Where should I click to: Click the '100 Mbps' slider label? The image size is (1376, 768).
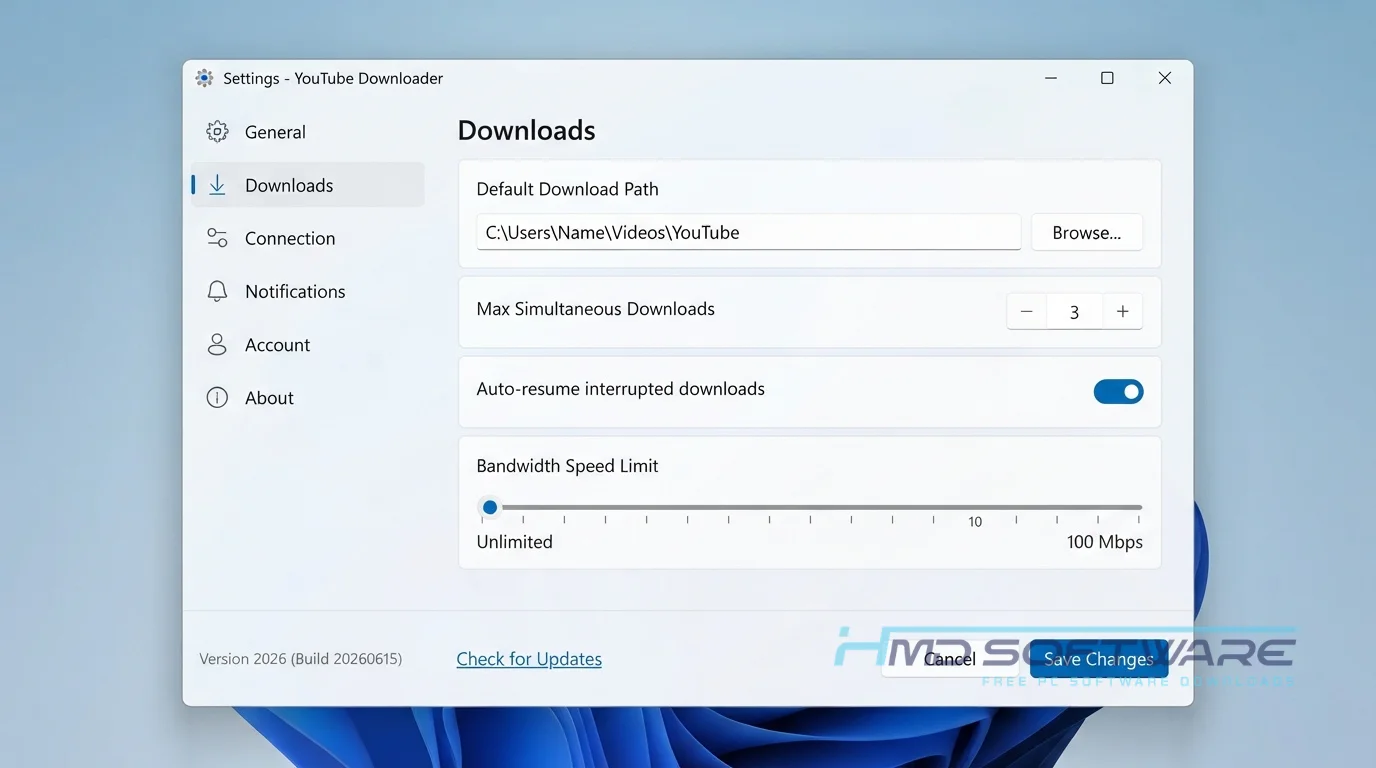click(1104, 542)
